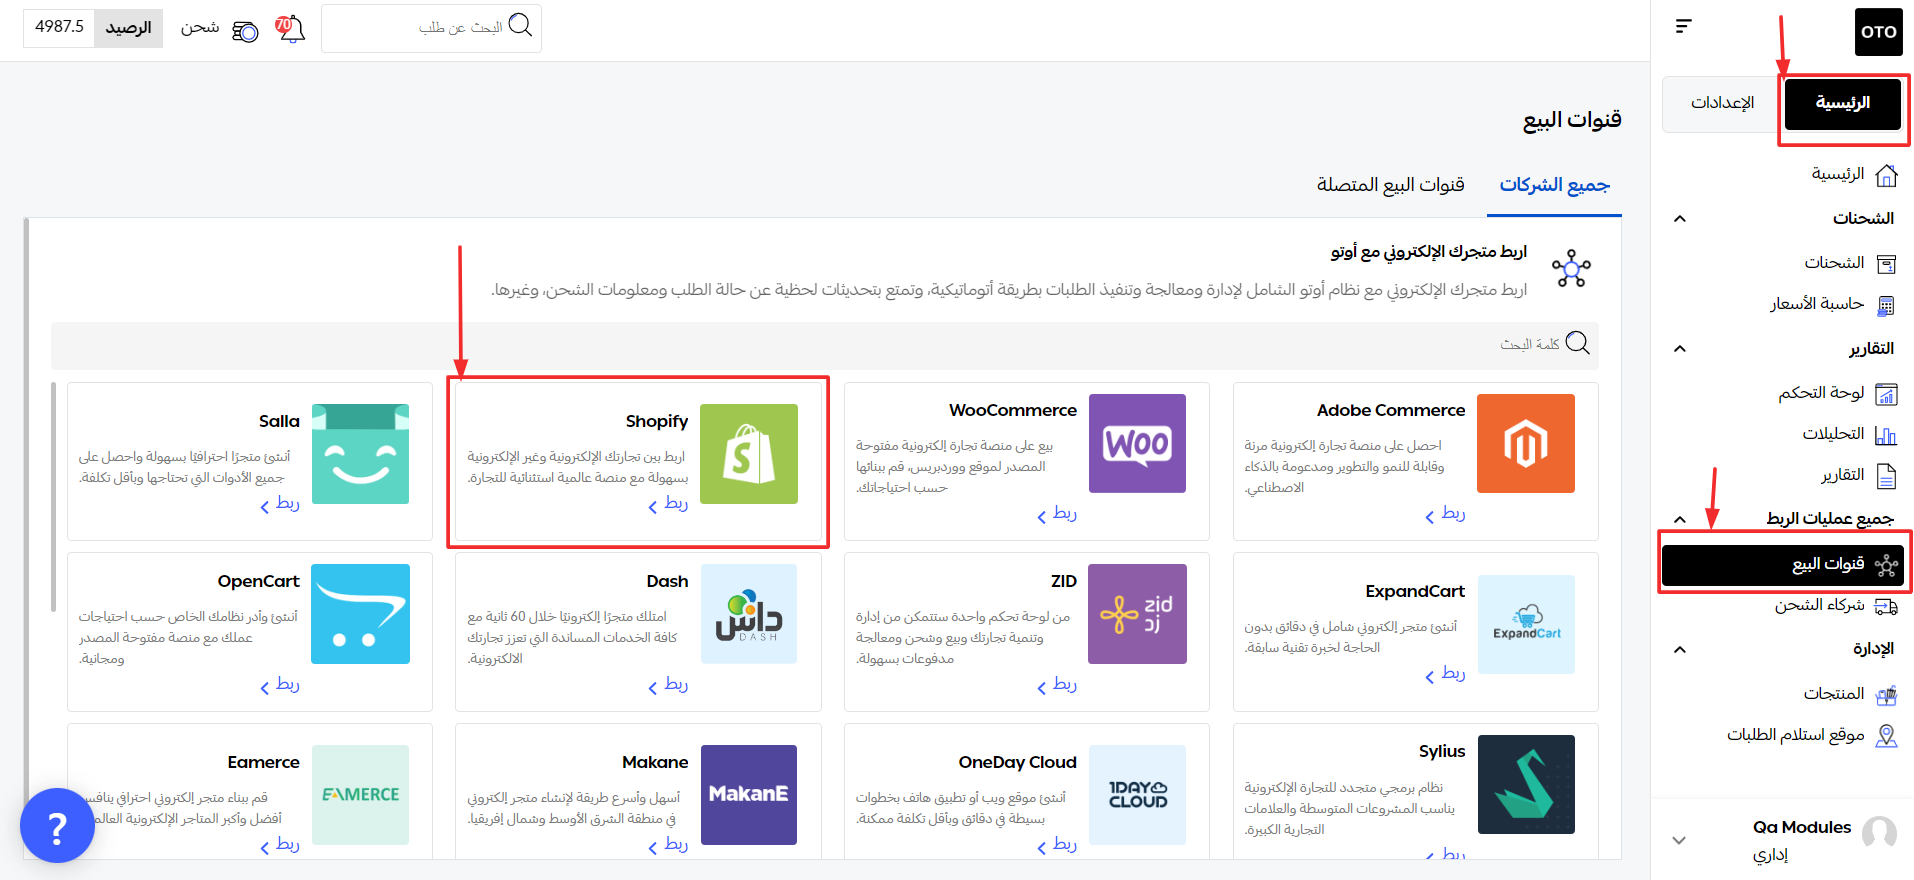
Task: Click the home icon in sidebar
Action: [1886, 176]
